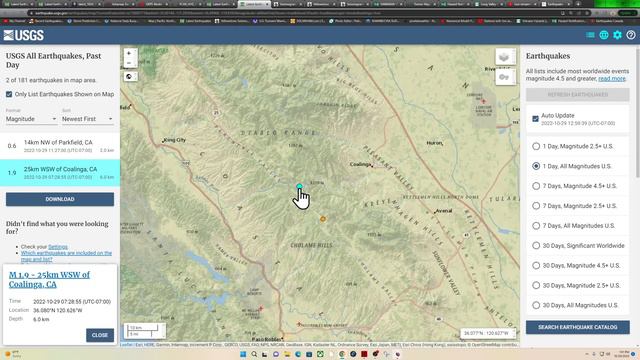
Task: Click the map scale bar control
Action: [145, 331]
